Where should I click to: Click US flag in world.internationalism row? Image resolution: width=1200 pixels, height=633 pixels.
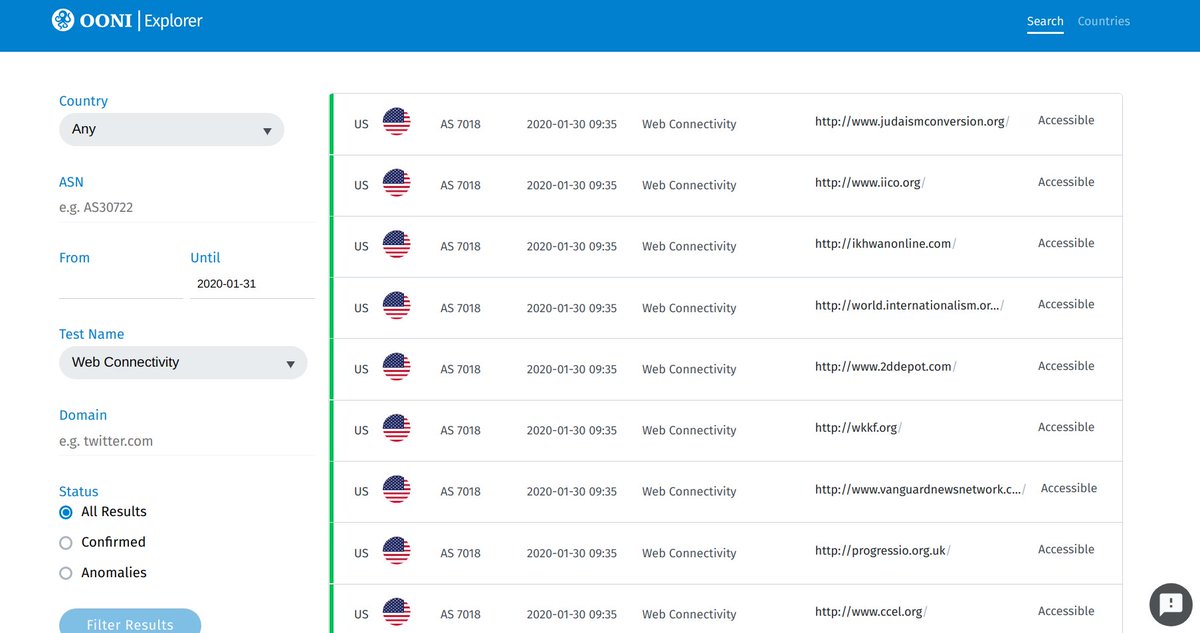[397, 306]
